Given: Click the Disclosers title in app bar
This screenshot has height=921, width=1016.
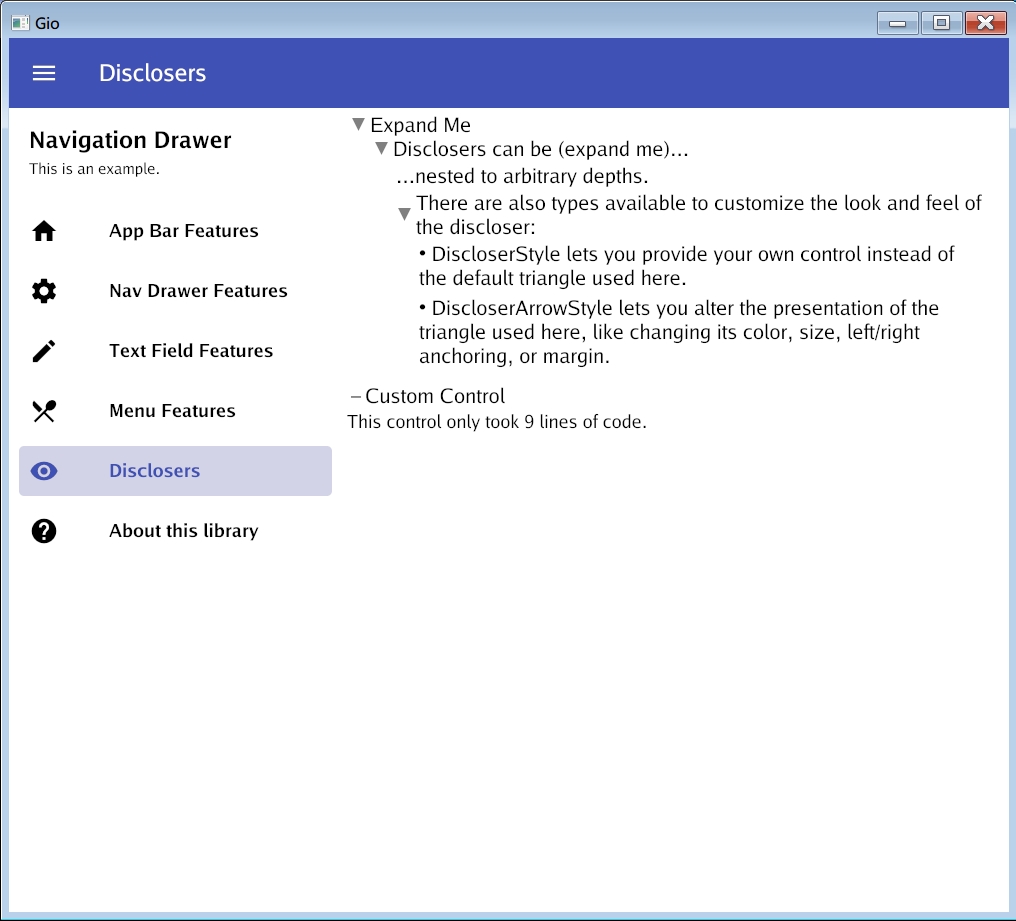Looking at the screenshot, I should pos(153,73).
